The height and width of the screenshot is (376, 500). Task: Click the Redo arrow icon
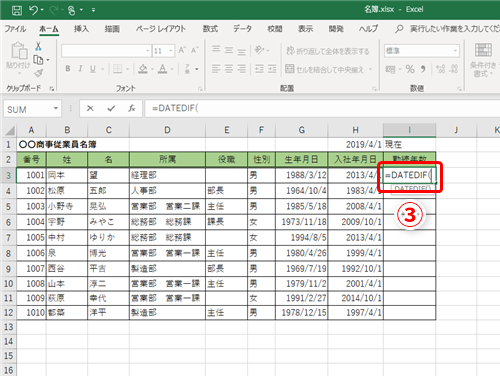[54, 10]
